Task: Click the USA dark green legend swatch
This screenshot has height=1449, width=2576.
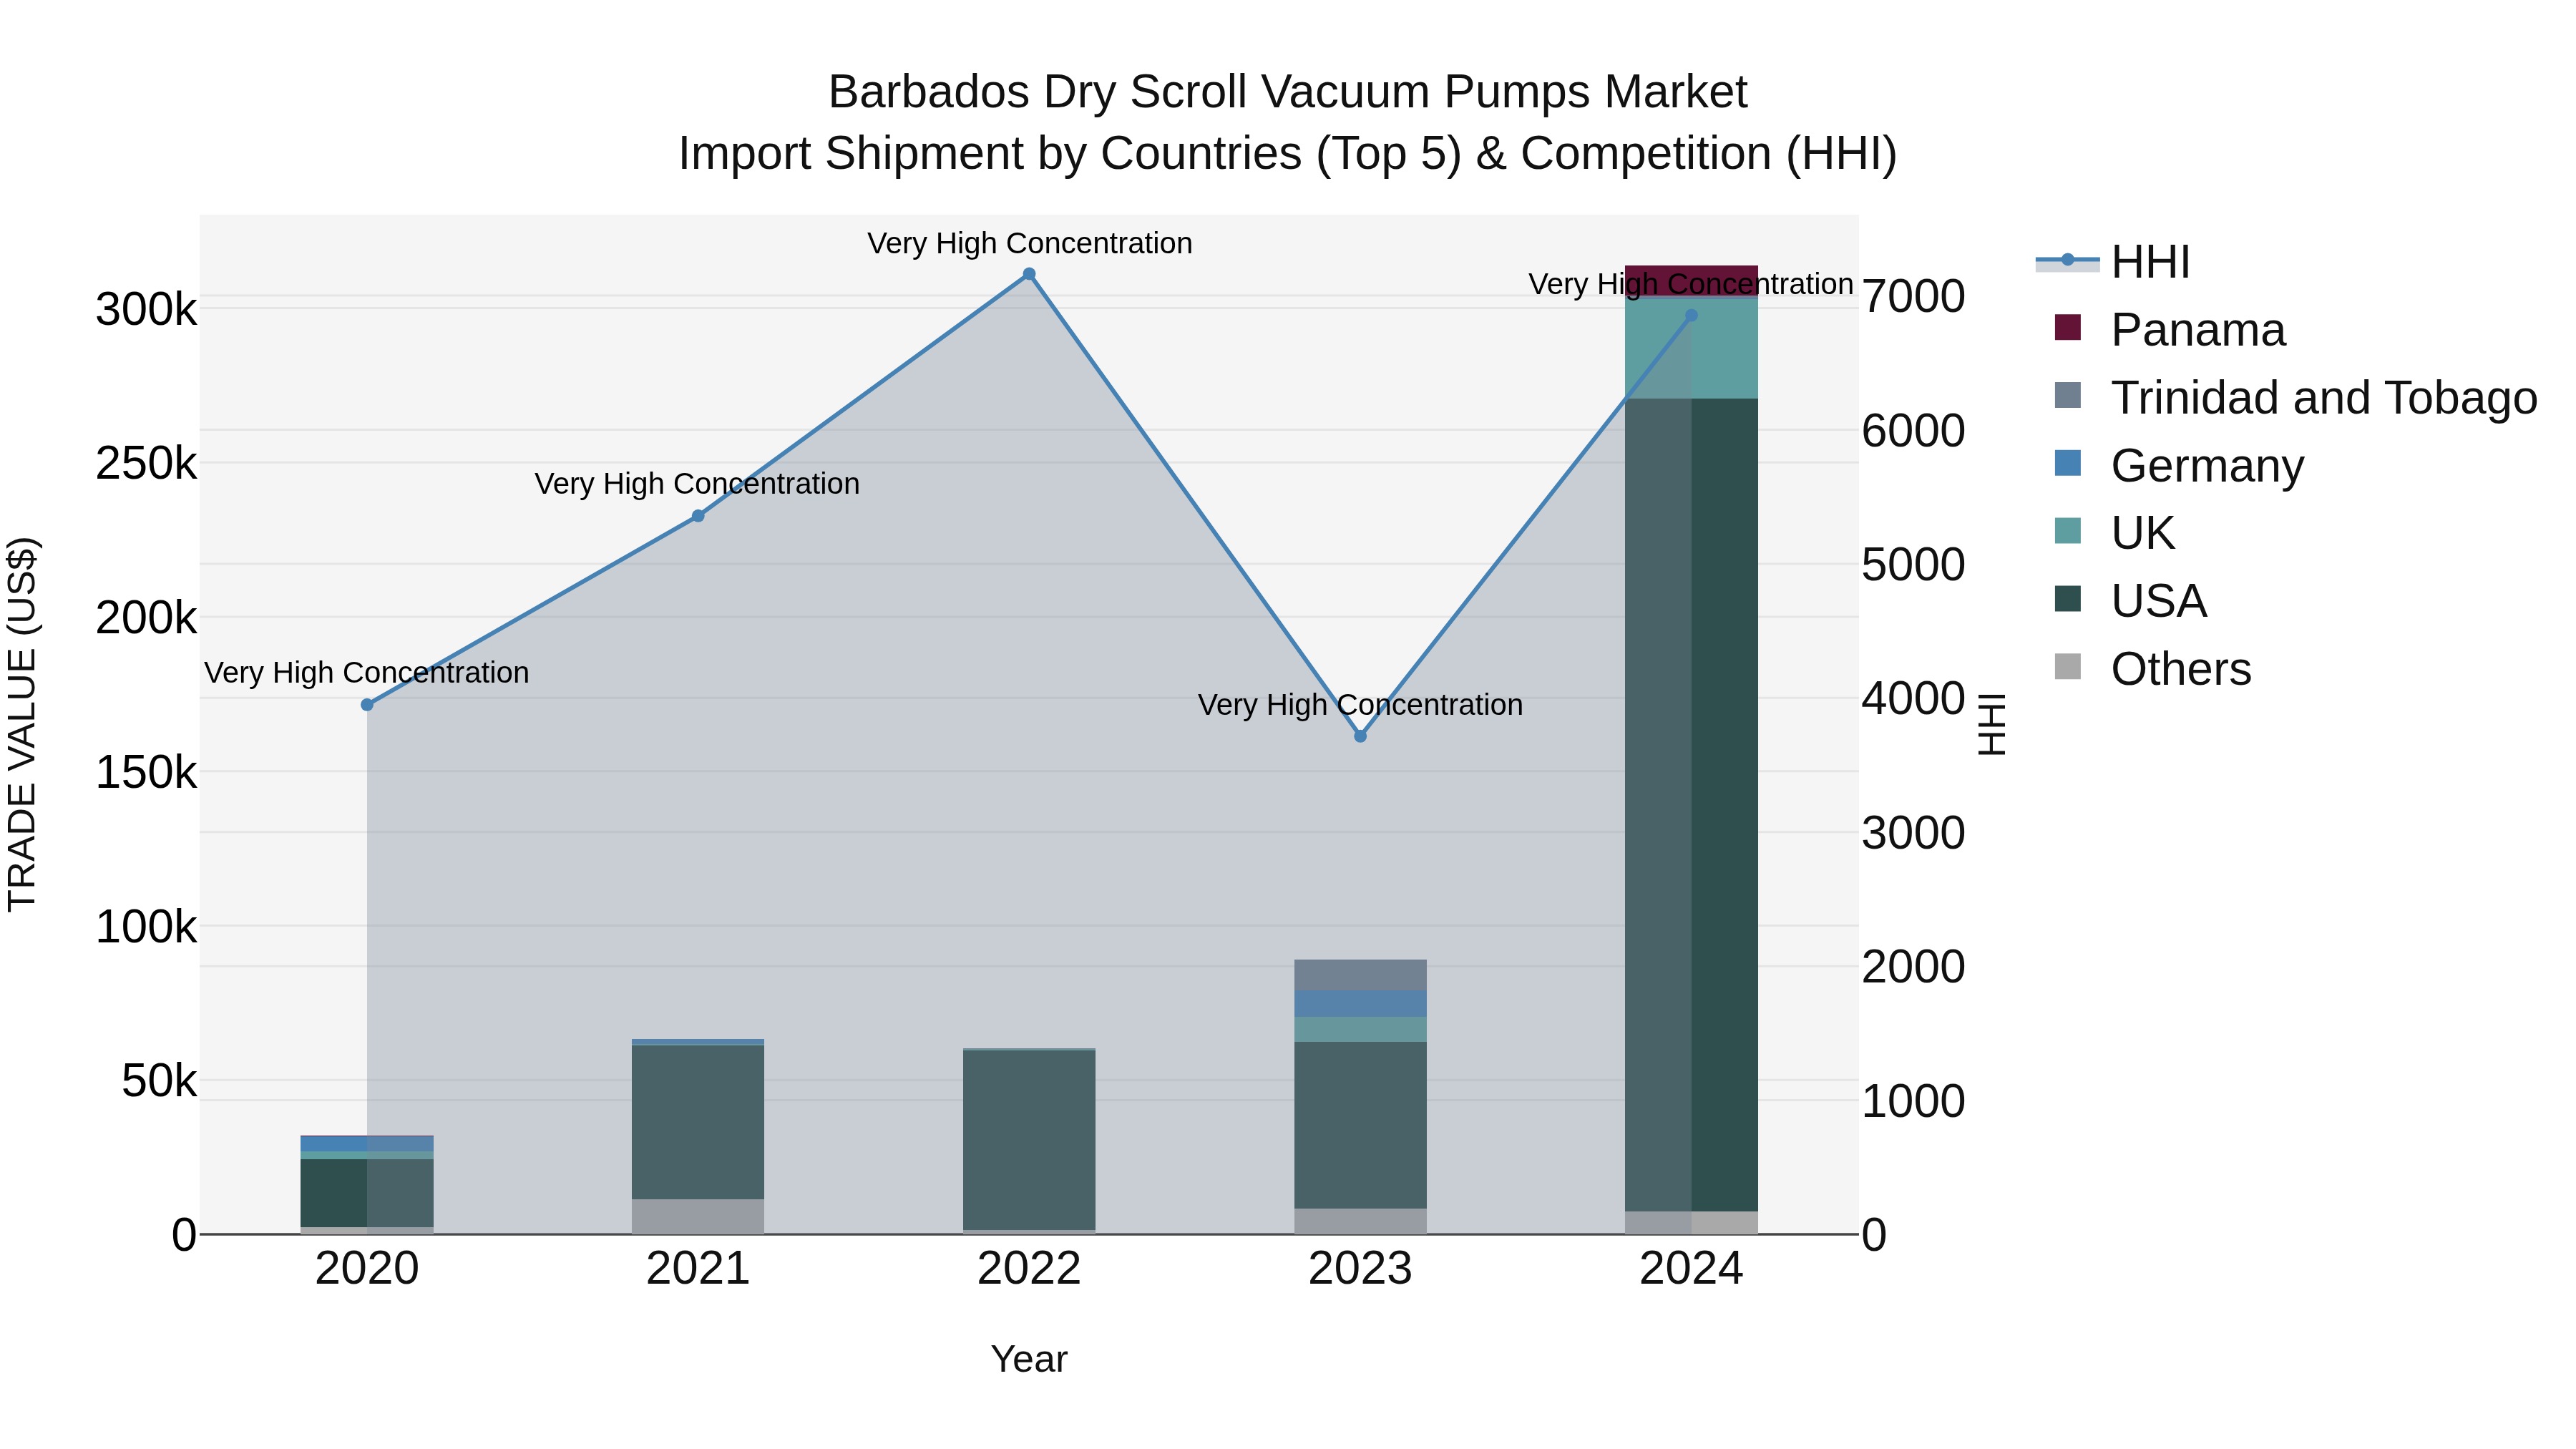Action: [2067, 599]
